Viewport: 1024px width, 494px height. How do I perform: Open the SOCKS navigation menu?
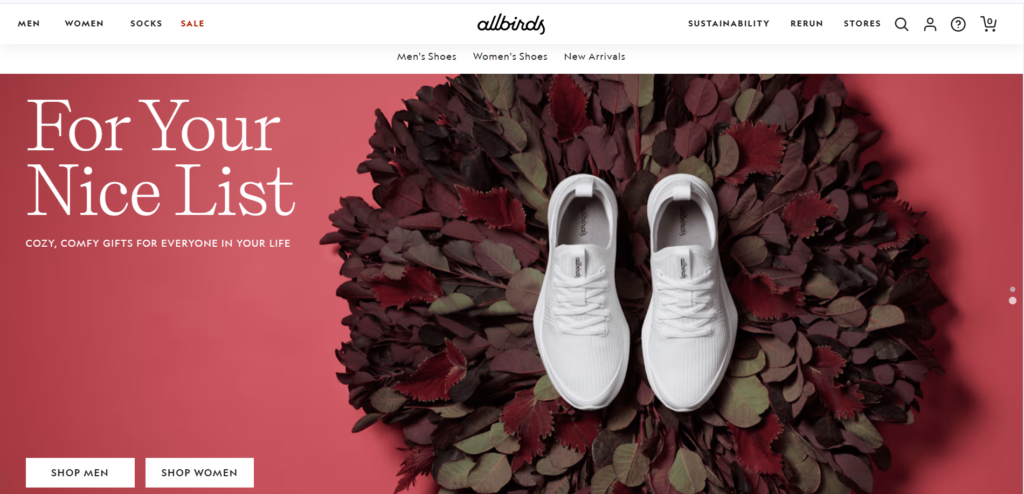146,24
